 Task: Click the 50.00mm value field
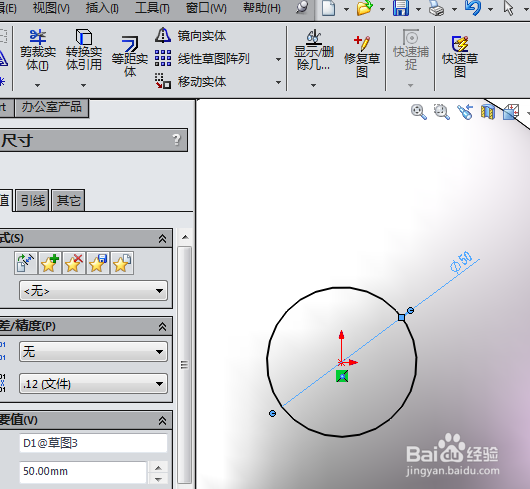pyautogui.click(x=83, y=471)
